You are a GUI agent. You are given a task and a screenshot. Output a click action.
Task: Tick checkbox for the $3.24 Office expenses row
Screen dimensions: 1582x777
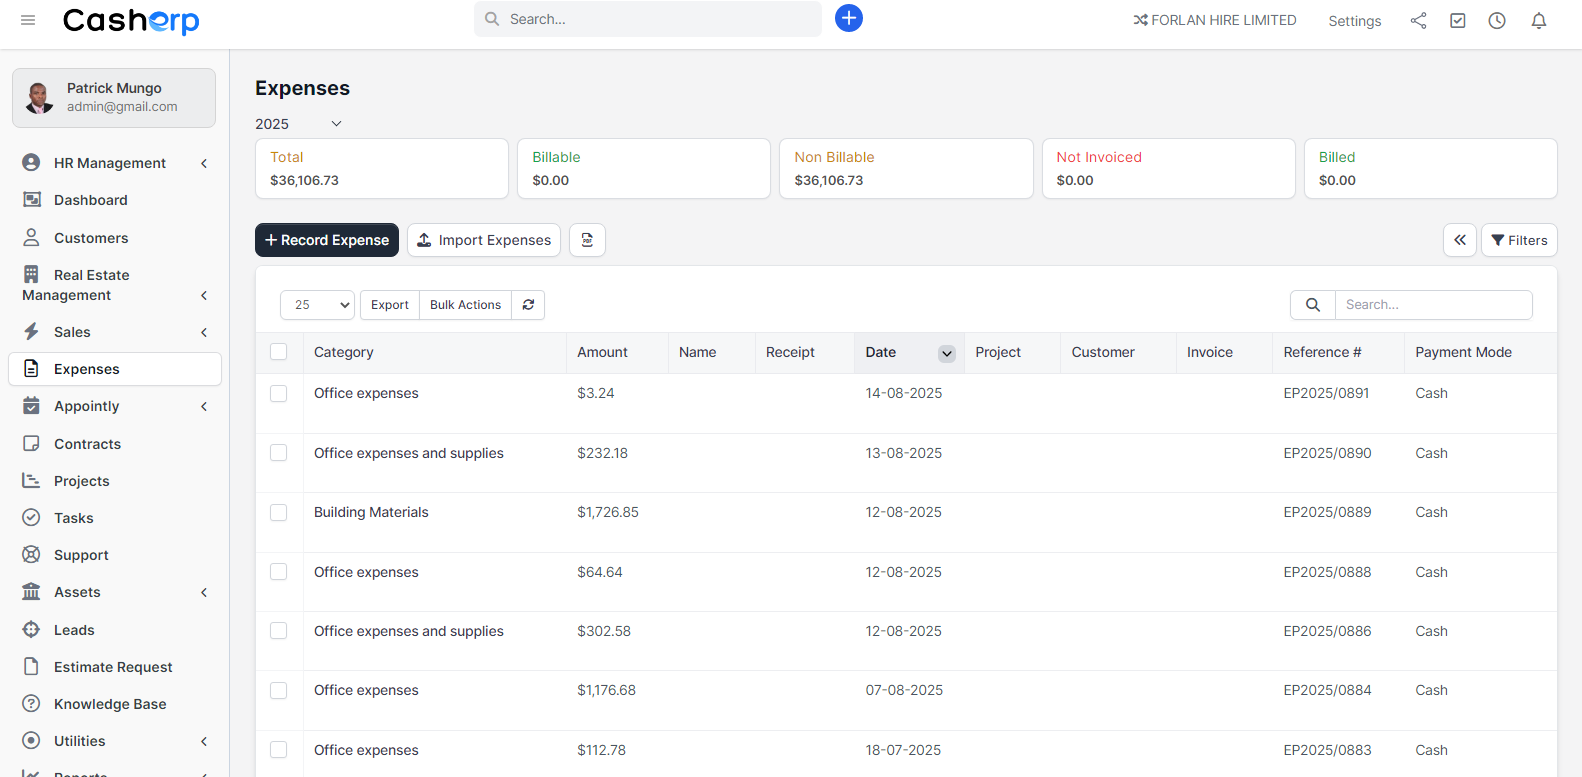pos(279,394)
